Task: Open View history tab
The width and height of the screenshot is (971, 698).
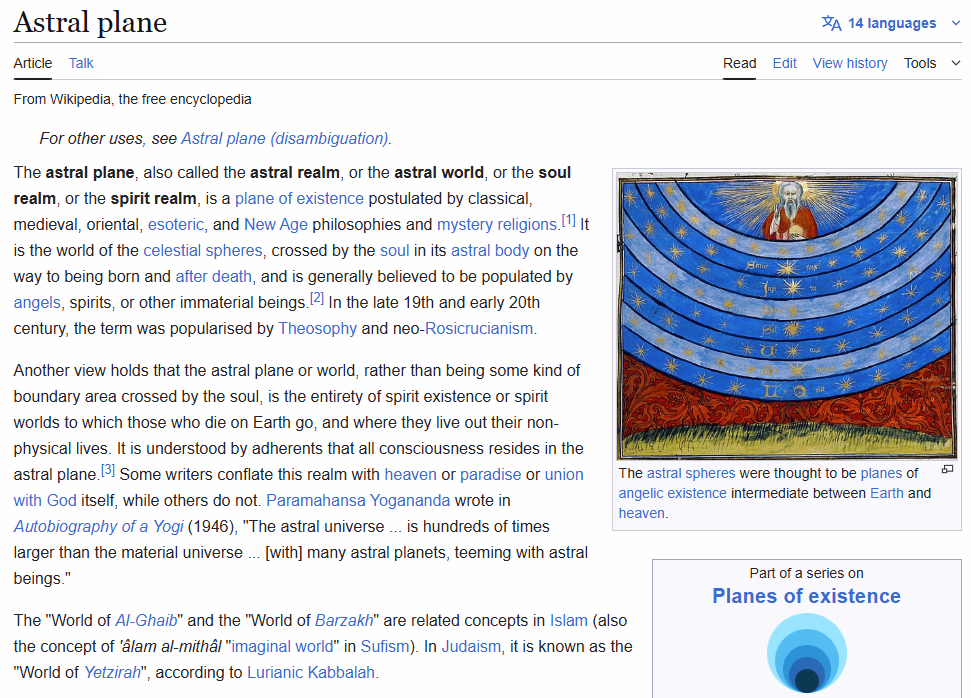Action: coord(849,63)
